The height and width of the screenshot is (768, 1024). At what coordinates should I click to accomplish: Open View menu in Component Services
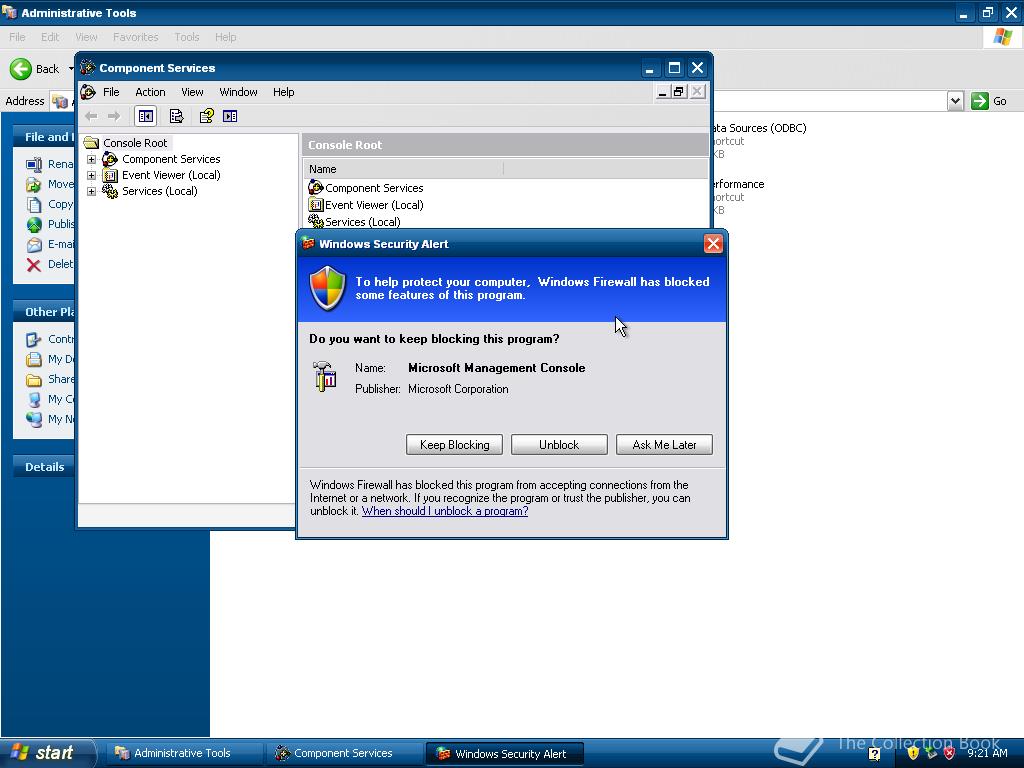pyautogui.click(x=192, y=92)
